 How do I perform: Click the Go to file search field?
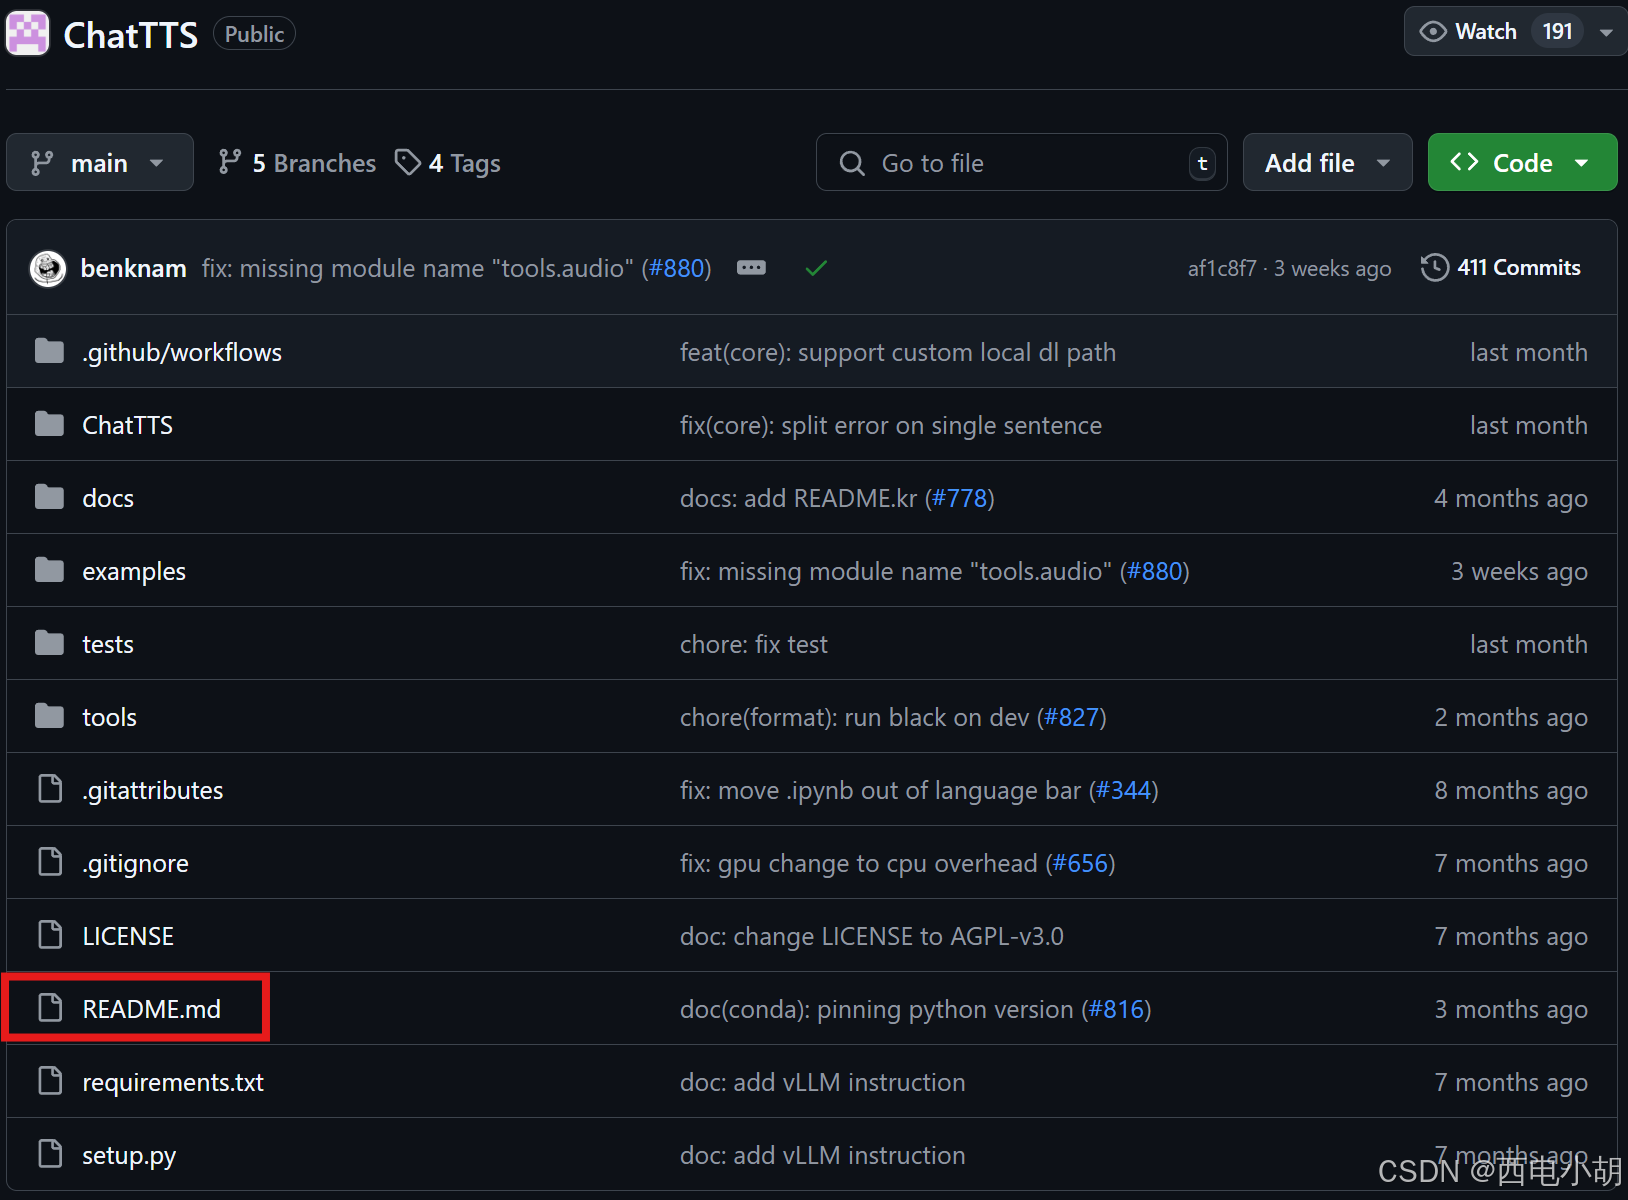tap(1021, 162)
